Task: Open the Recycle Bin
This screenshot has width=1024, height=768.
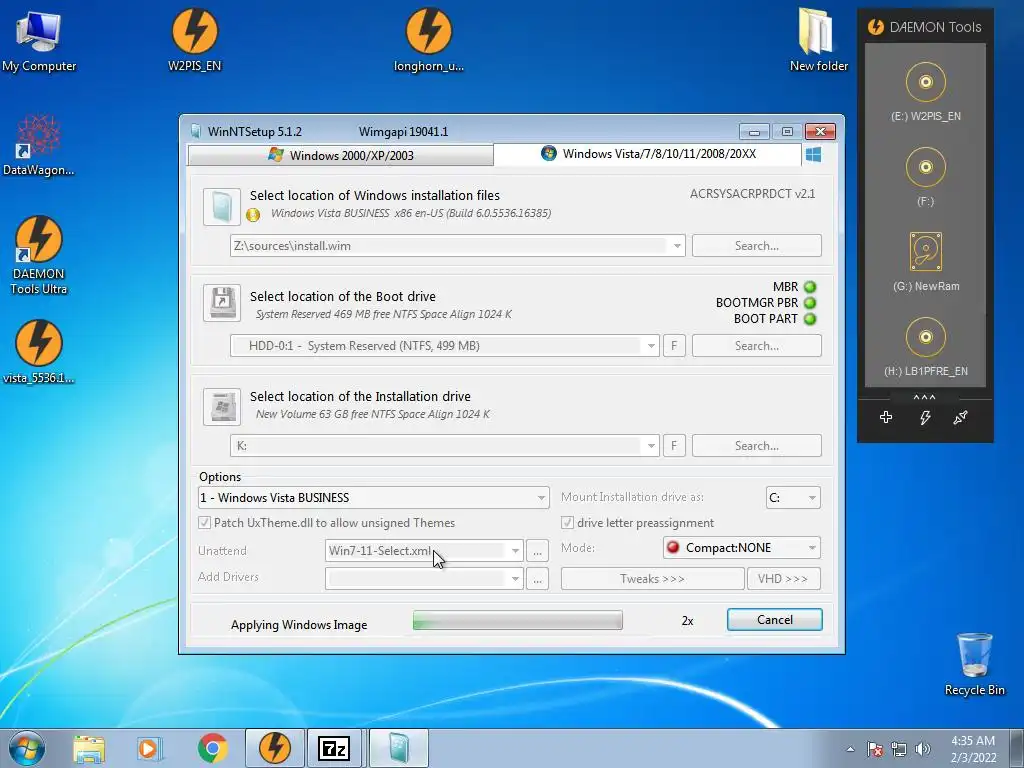Action: tap(974, 664)
